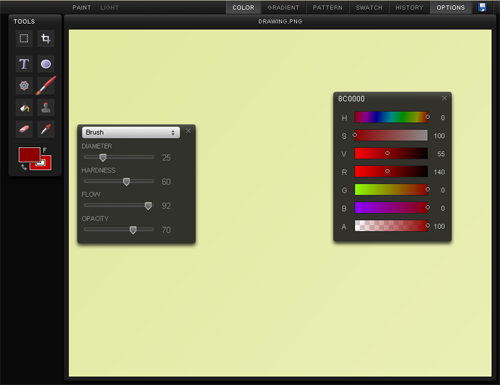Select the Spirograph tool

(24, 86)
